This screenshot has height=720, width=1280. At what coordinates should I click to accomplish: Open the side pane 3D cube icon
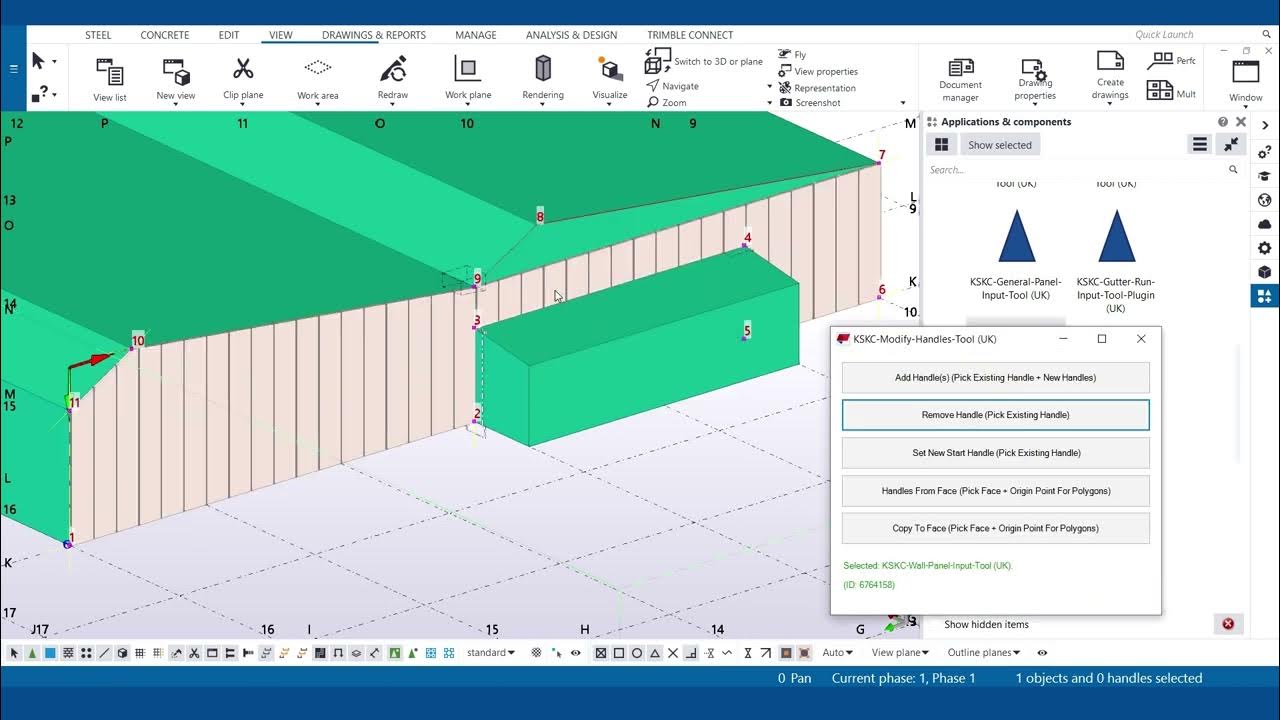tap(1265, 272)
